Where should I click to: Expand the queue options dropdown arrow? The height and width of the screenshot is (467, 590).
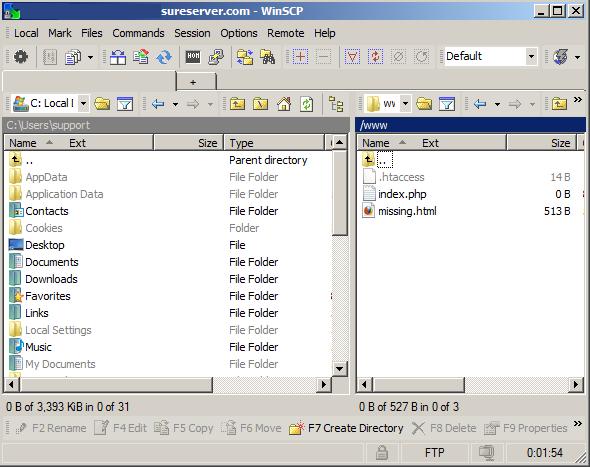[90, 57]
